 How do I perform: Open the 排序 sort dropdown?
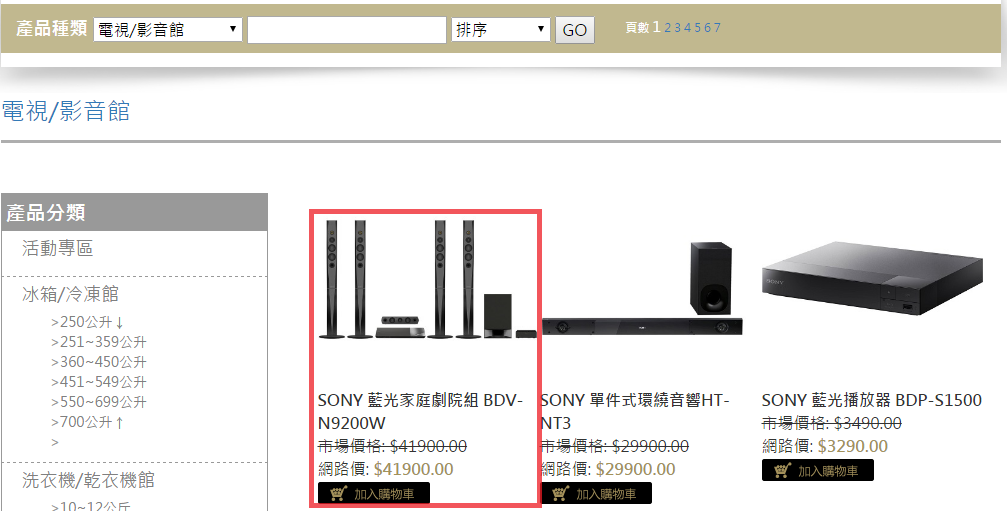click(501, 30)
